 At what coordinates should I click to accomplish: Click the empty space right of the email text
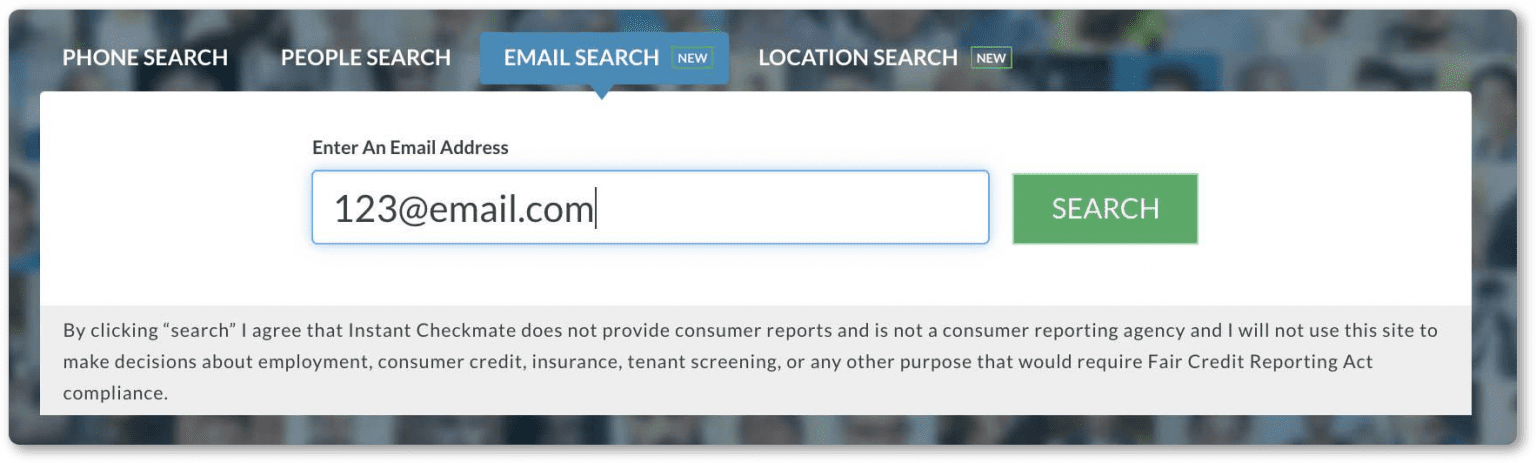pyautogui.click(x=790, y=208)
